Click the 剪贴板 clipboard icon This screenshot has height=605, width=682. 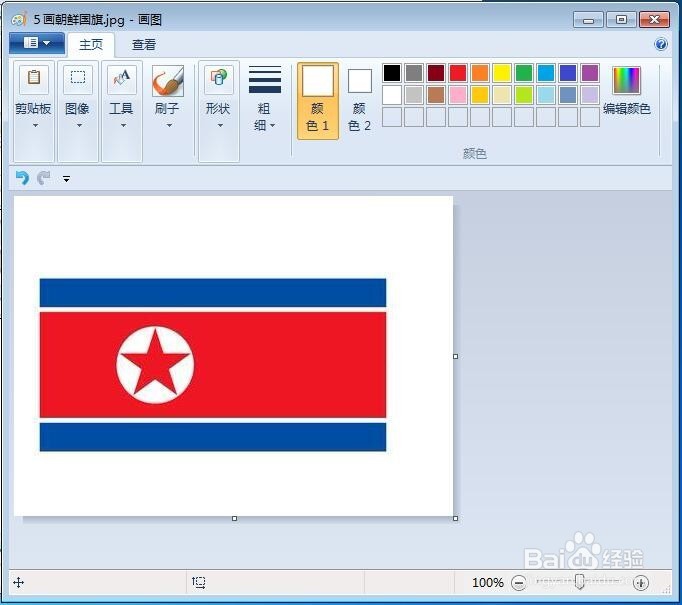[34, 79]
